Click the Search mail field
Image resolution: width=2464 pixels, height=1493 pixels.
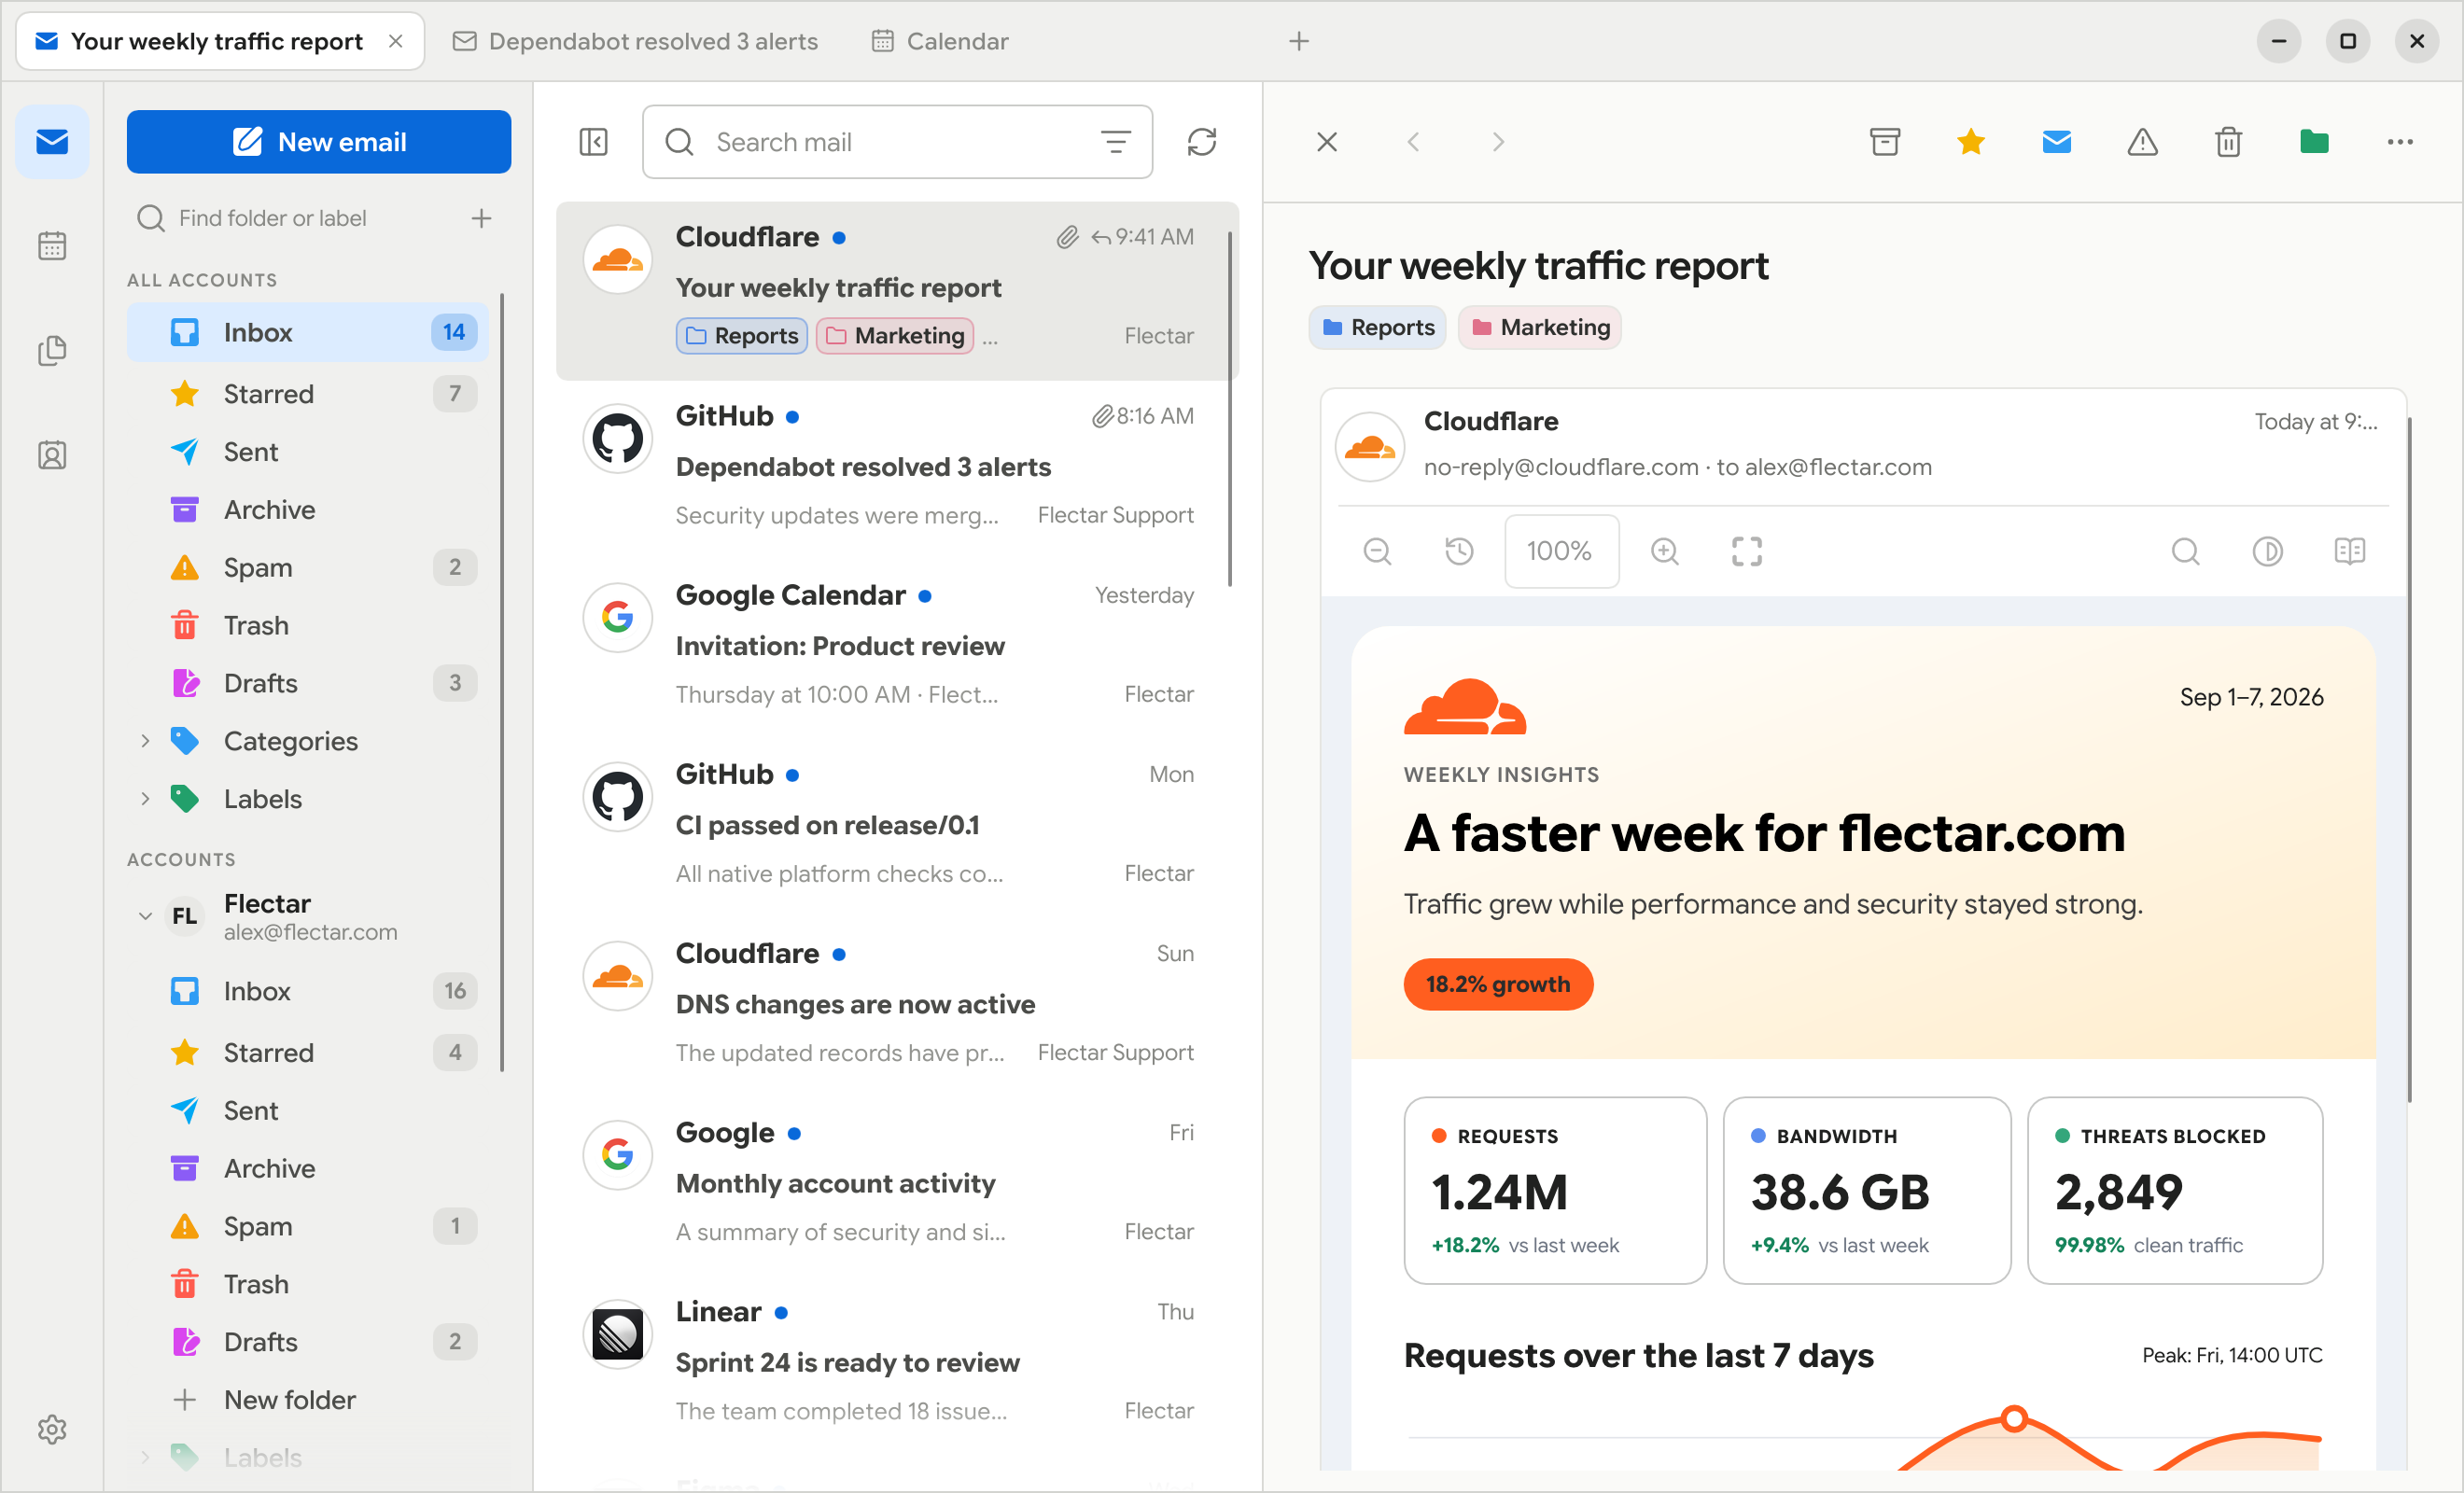(x=898, y=142)
